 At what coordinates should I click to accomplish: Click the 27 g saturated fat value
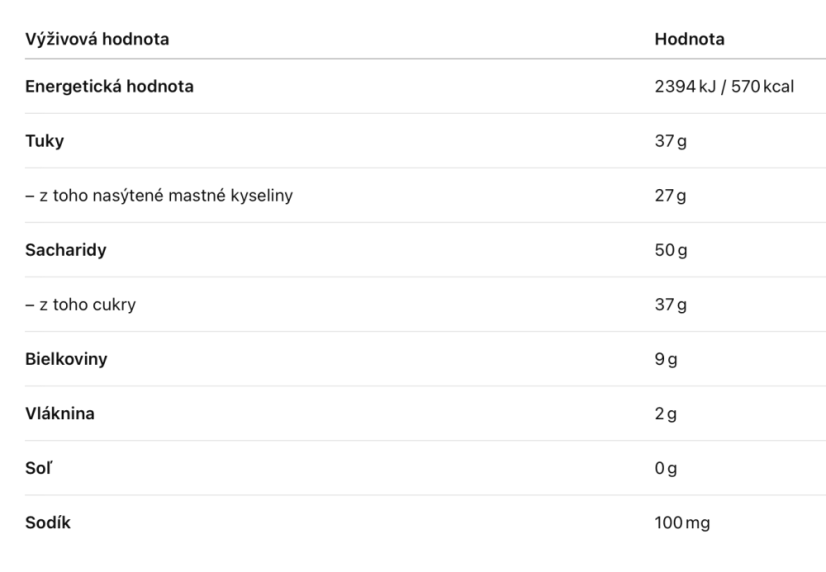[670, 195]
